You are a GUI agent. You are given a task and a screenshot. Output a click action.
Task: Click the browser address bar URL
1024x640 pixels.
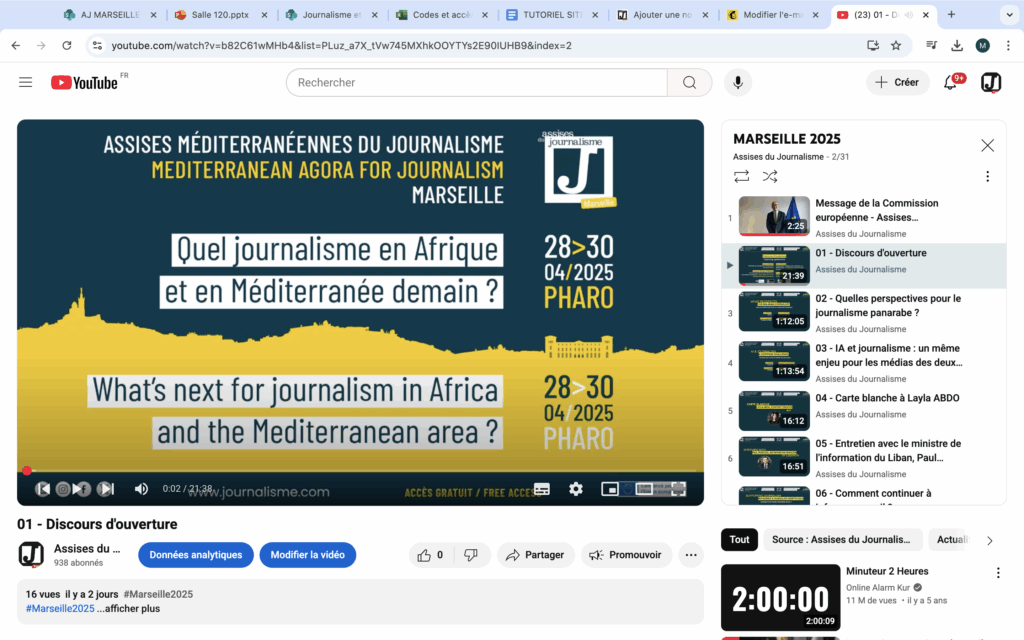tap(342, 45)
